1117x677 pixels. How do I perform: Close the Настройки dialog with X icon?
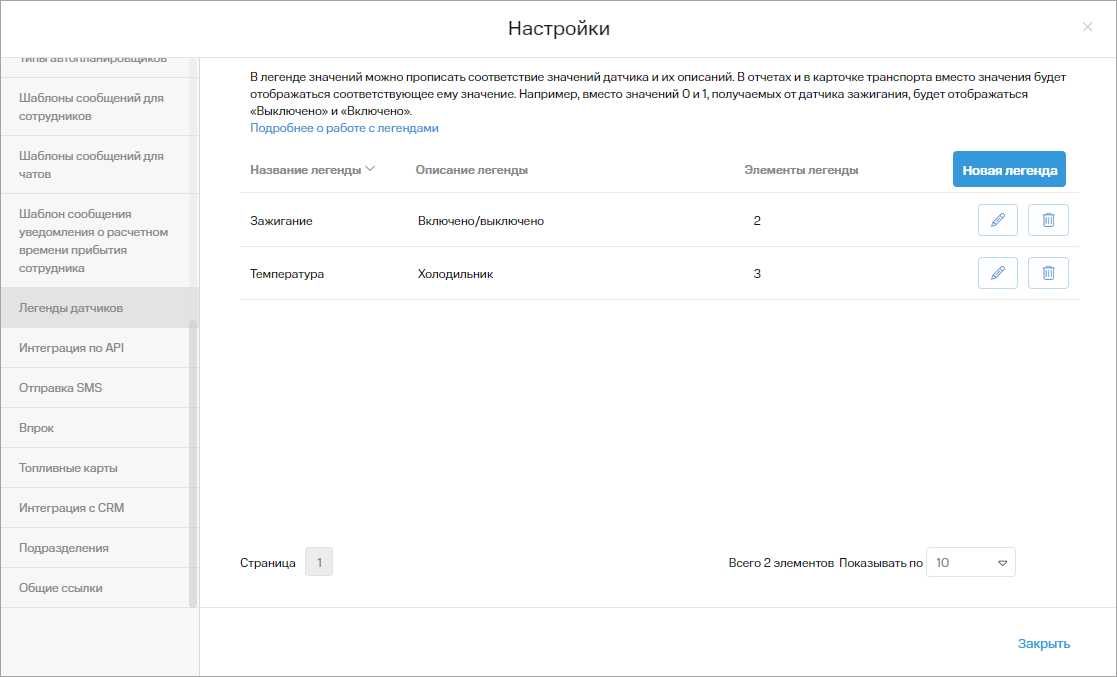pos(1087,27)
